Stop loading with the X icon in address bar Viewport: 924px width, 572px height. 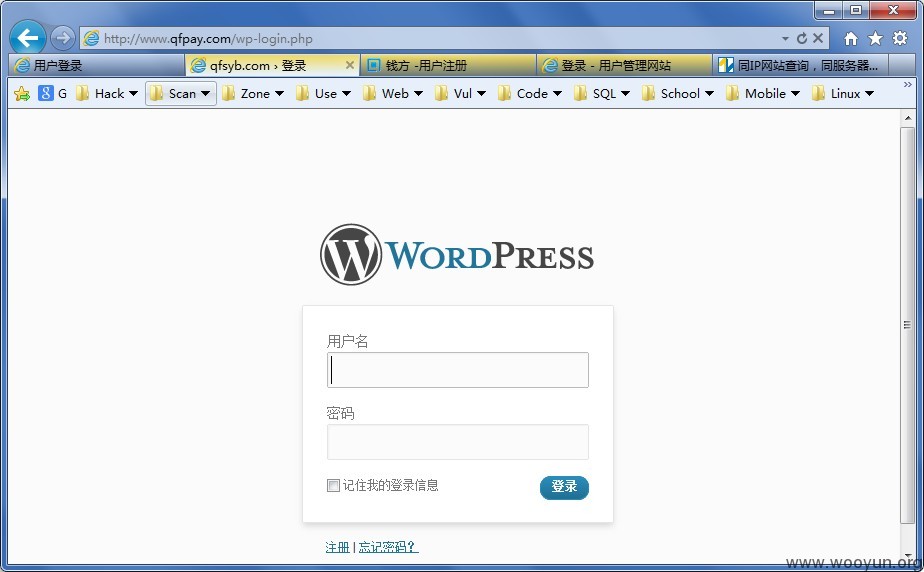tap(817, 38)
